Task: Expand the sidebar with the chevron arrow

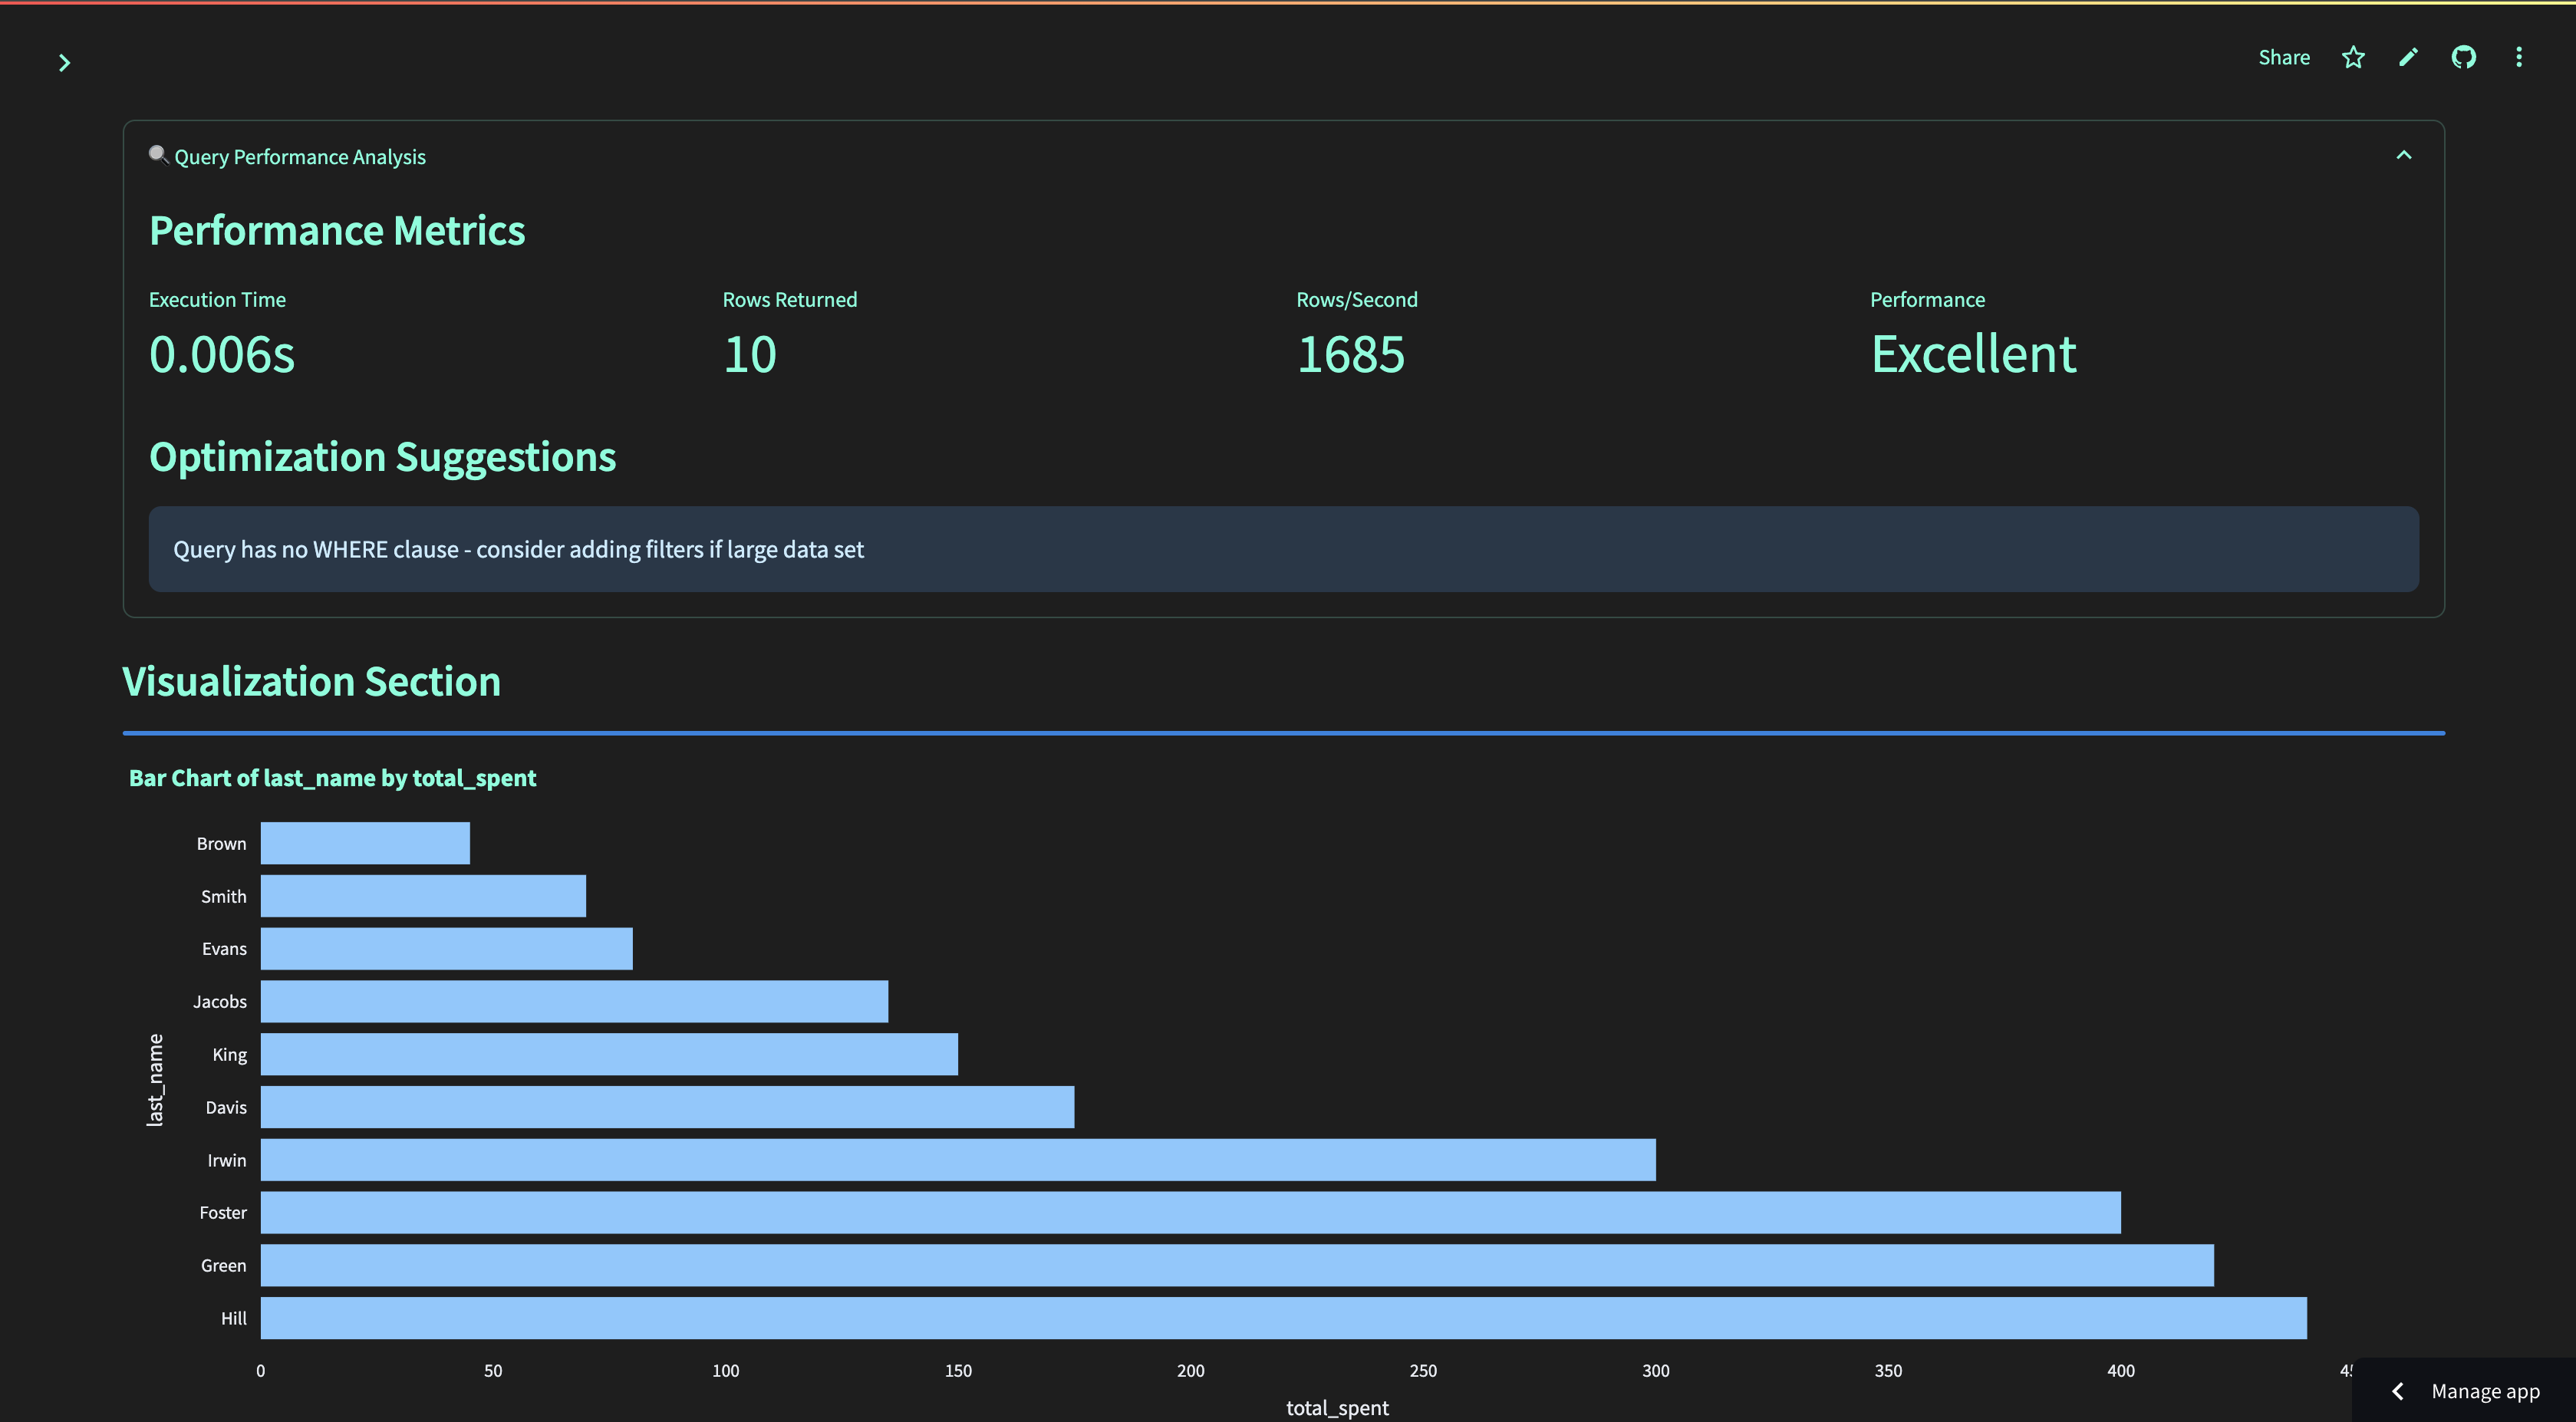Action: click(64, 63)
